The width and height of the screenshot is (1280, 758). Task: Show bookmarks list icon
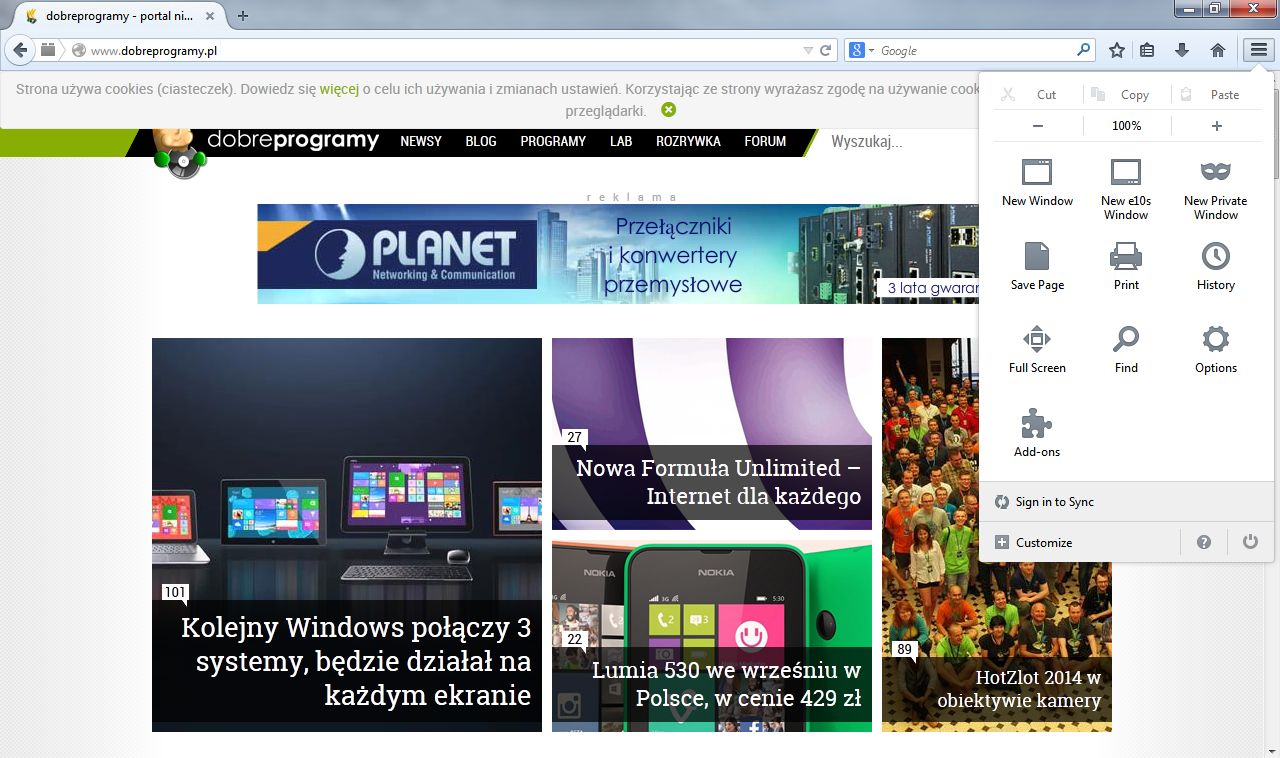coord(1147,50)
